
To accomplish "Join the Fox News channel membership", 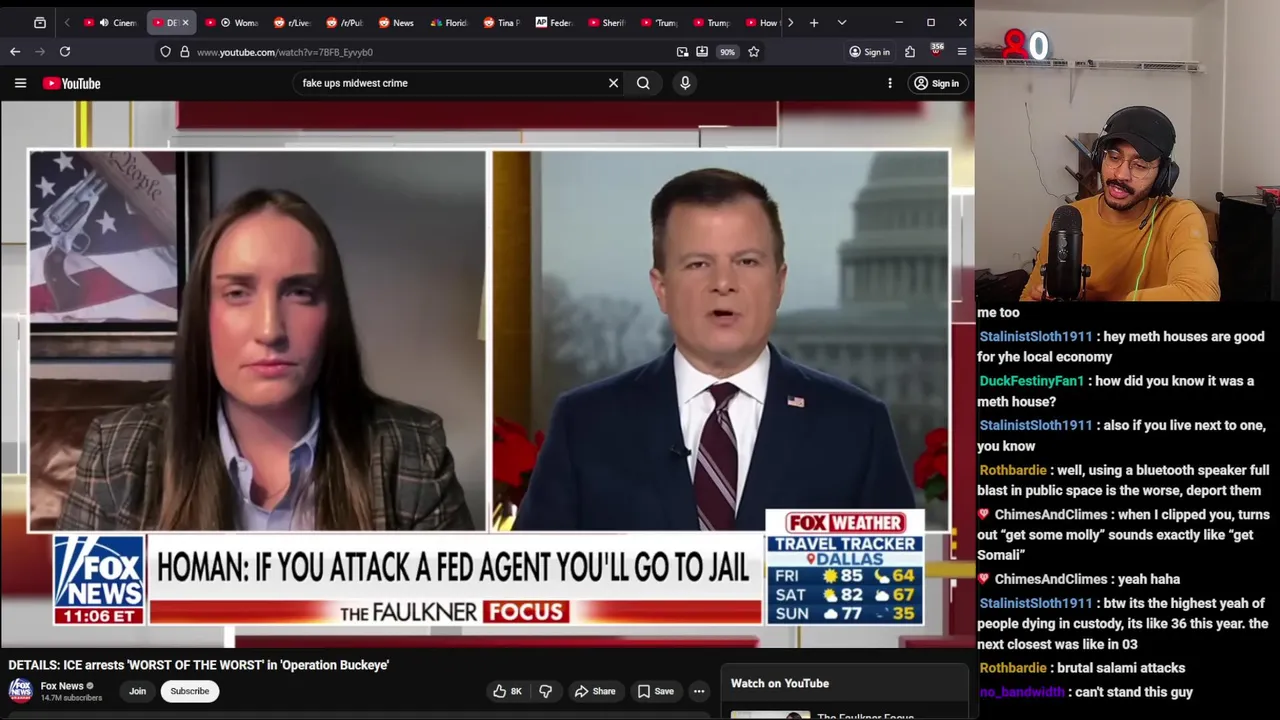I will click(137, 691).
